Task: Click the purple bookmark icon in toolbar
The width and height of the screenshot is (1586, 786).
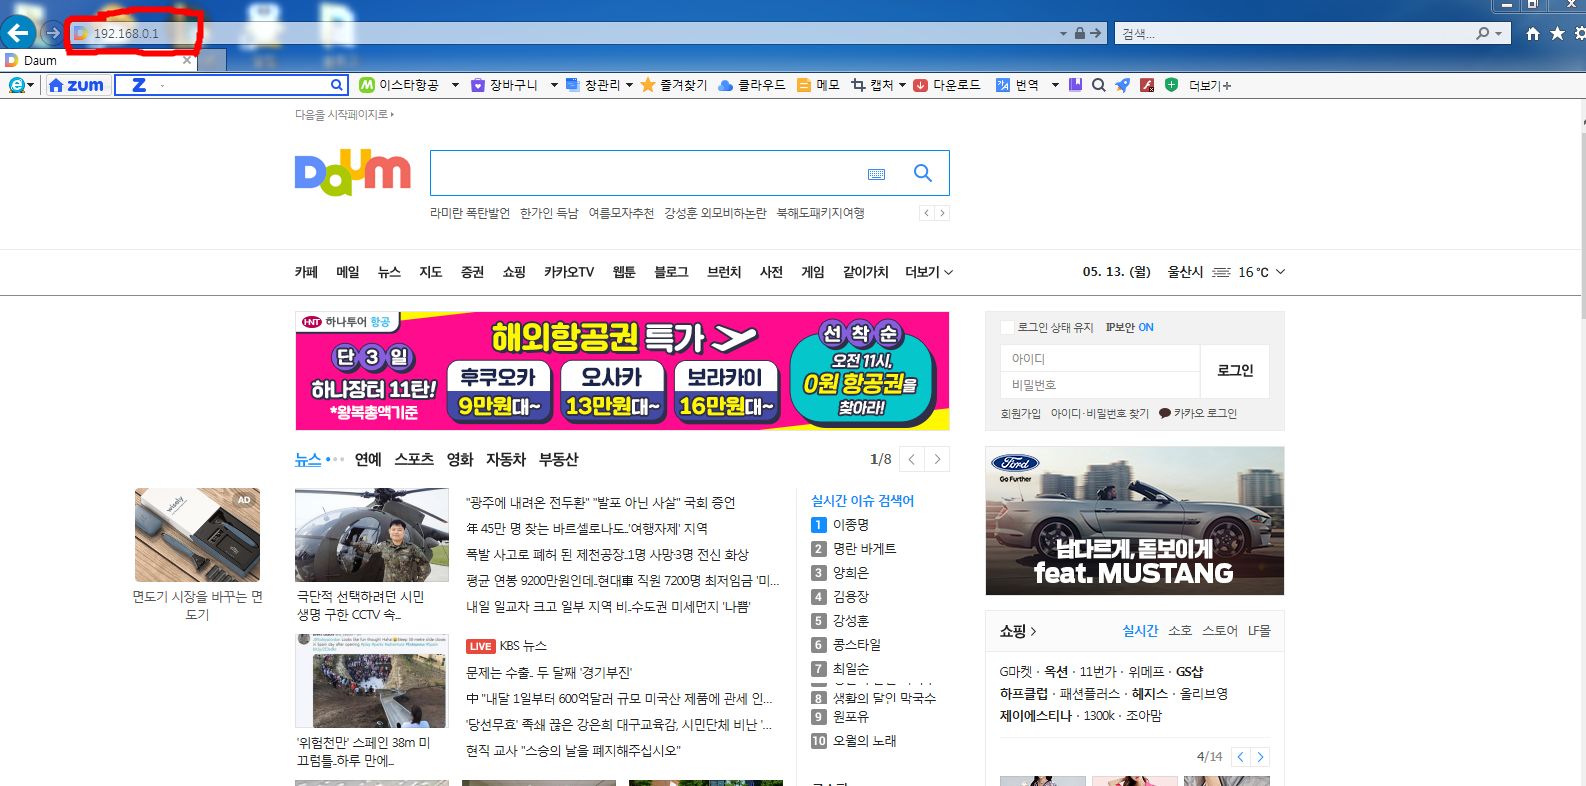Action: pyautogui.click(x=1075, y=85)
